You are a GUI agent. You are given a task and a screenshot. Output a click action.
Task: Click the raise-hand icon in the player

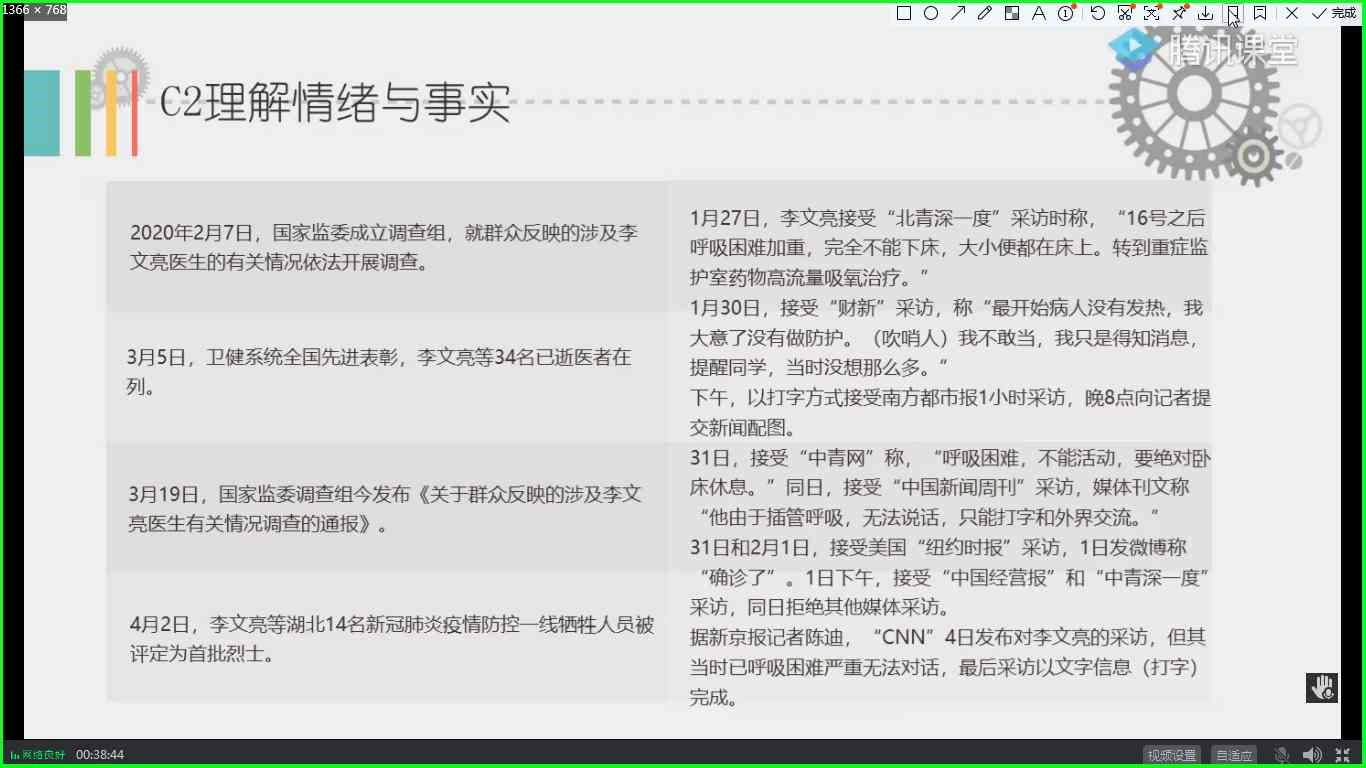[x=1322, y=687]
